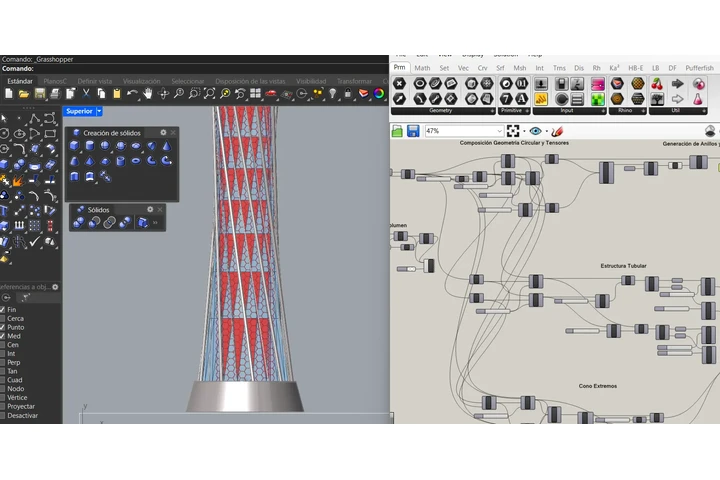Enable the Cerca object snap checkbox
The image size is (720, 480).
pos(3,319)
